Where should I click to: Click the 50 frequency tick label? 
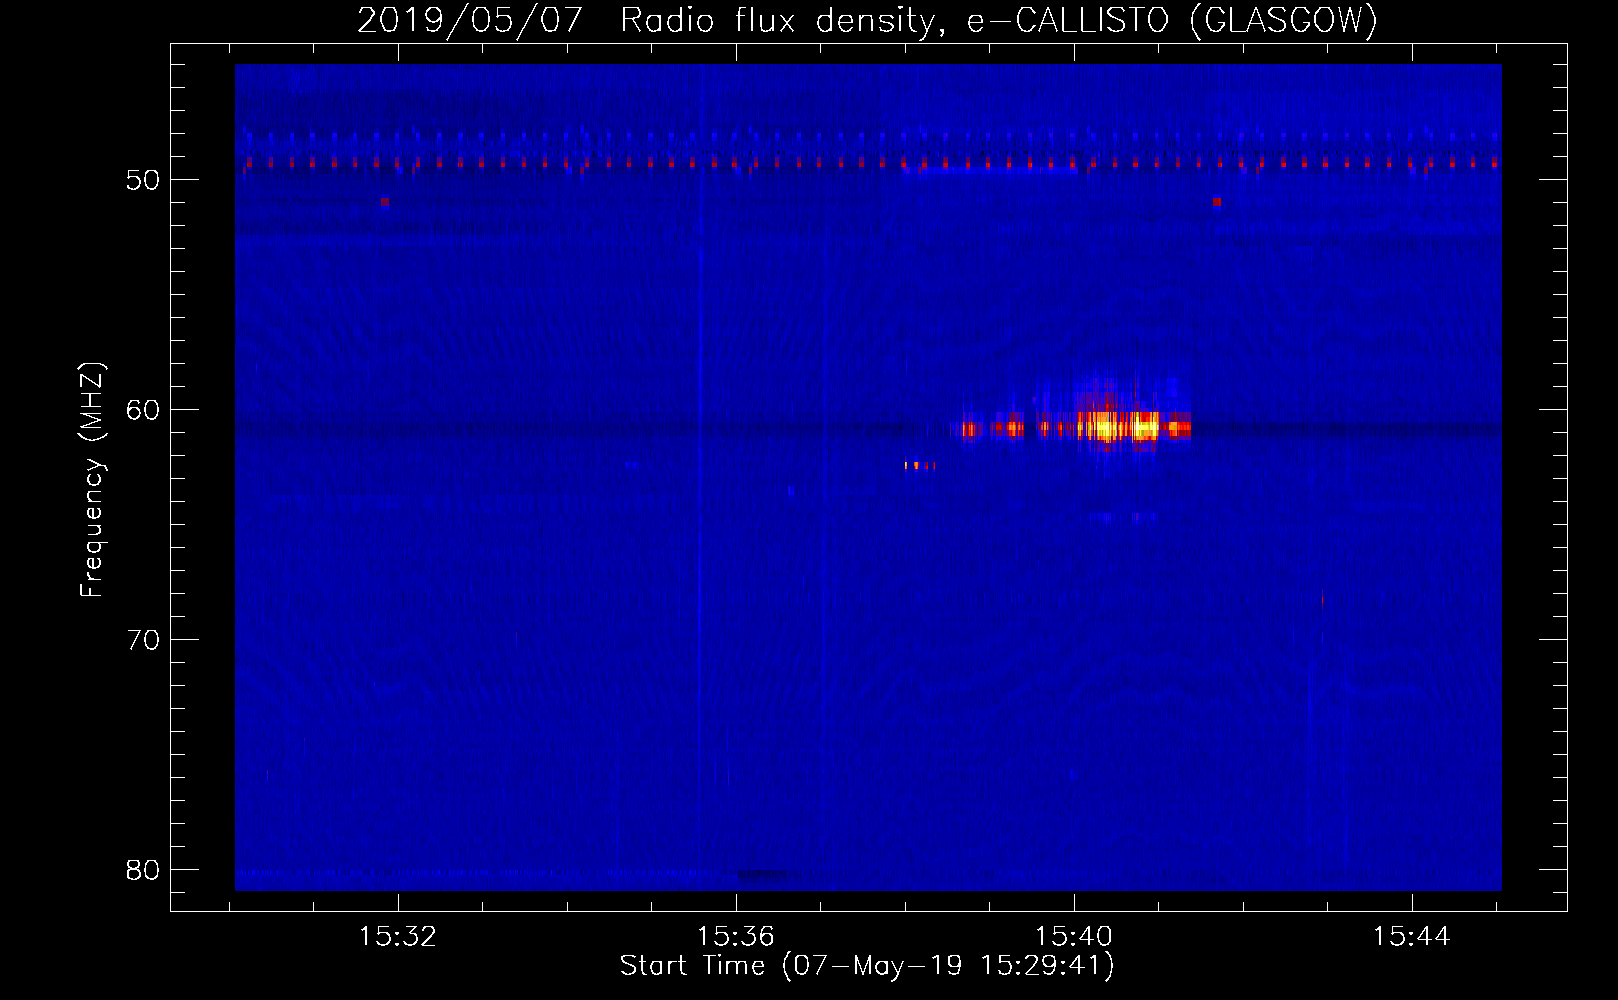144,180
